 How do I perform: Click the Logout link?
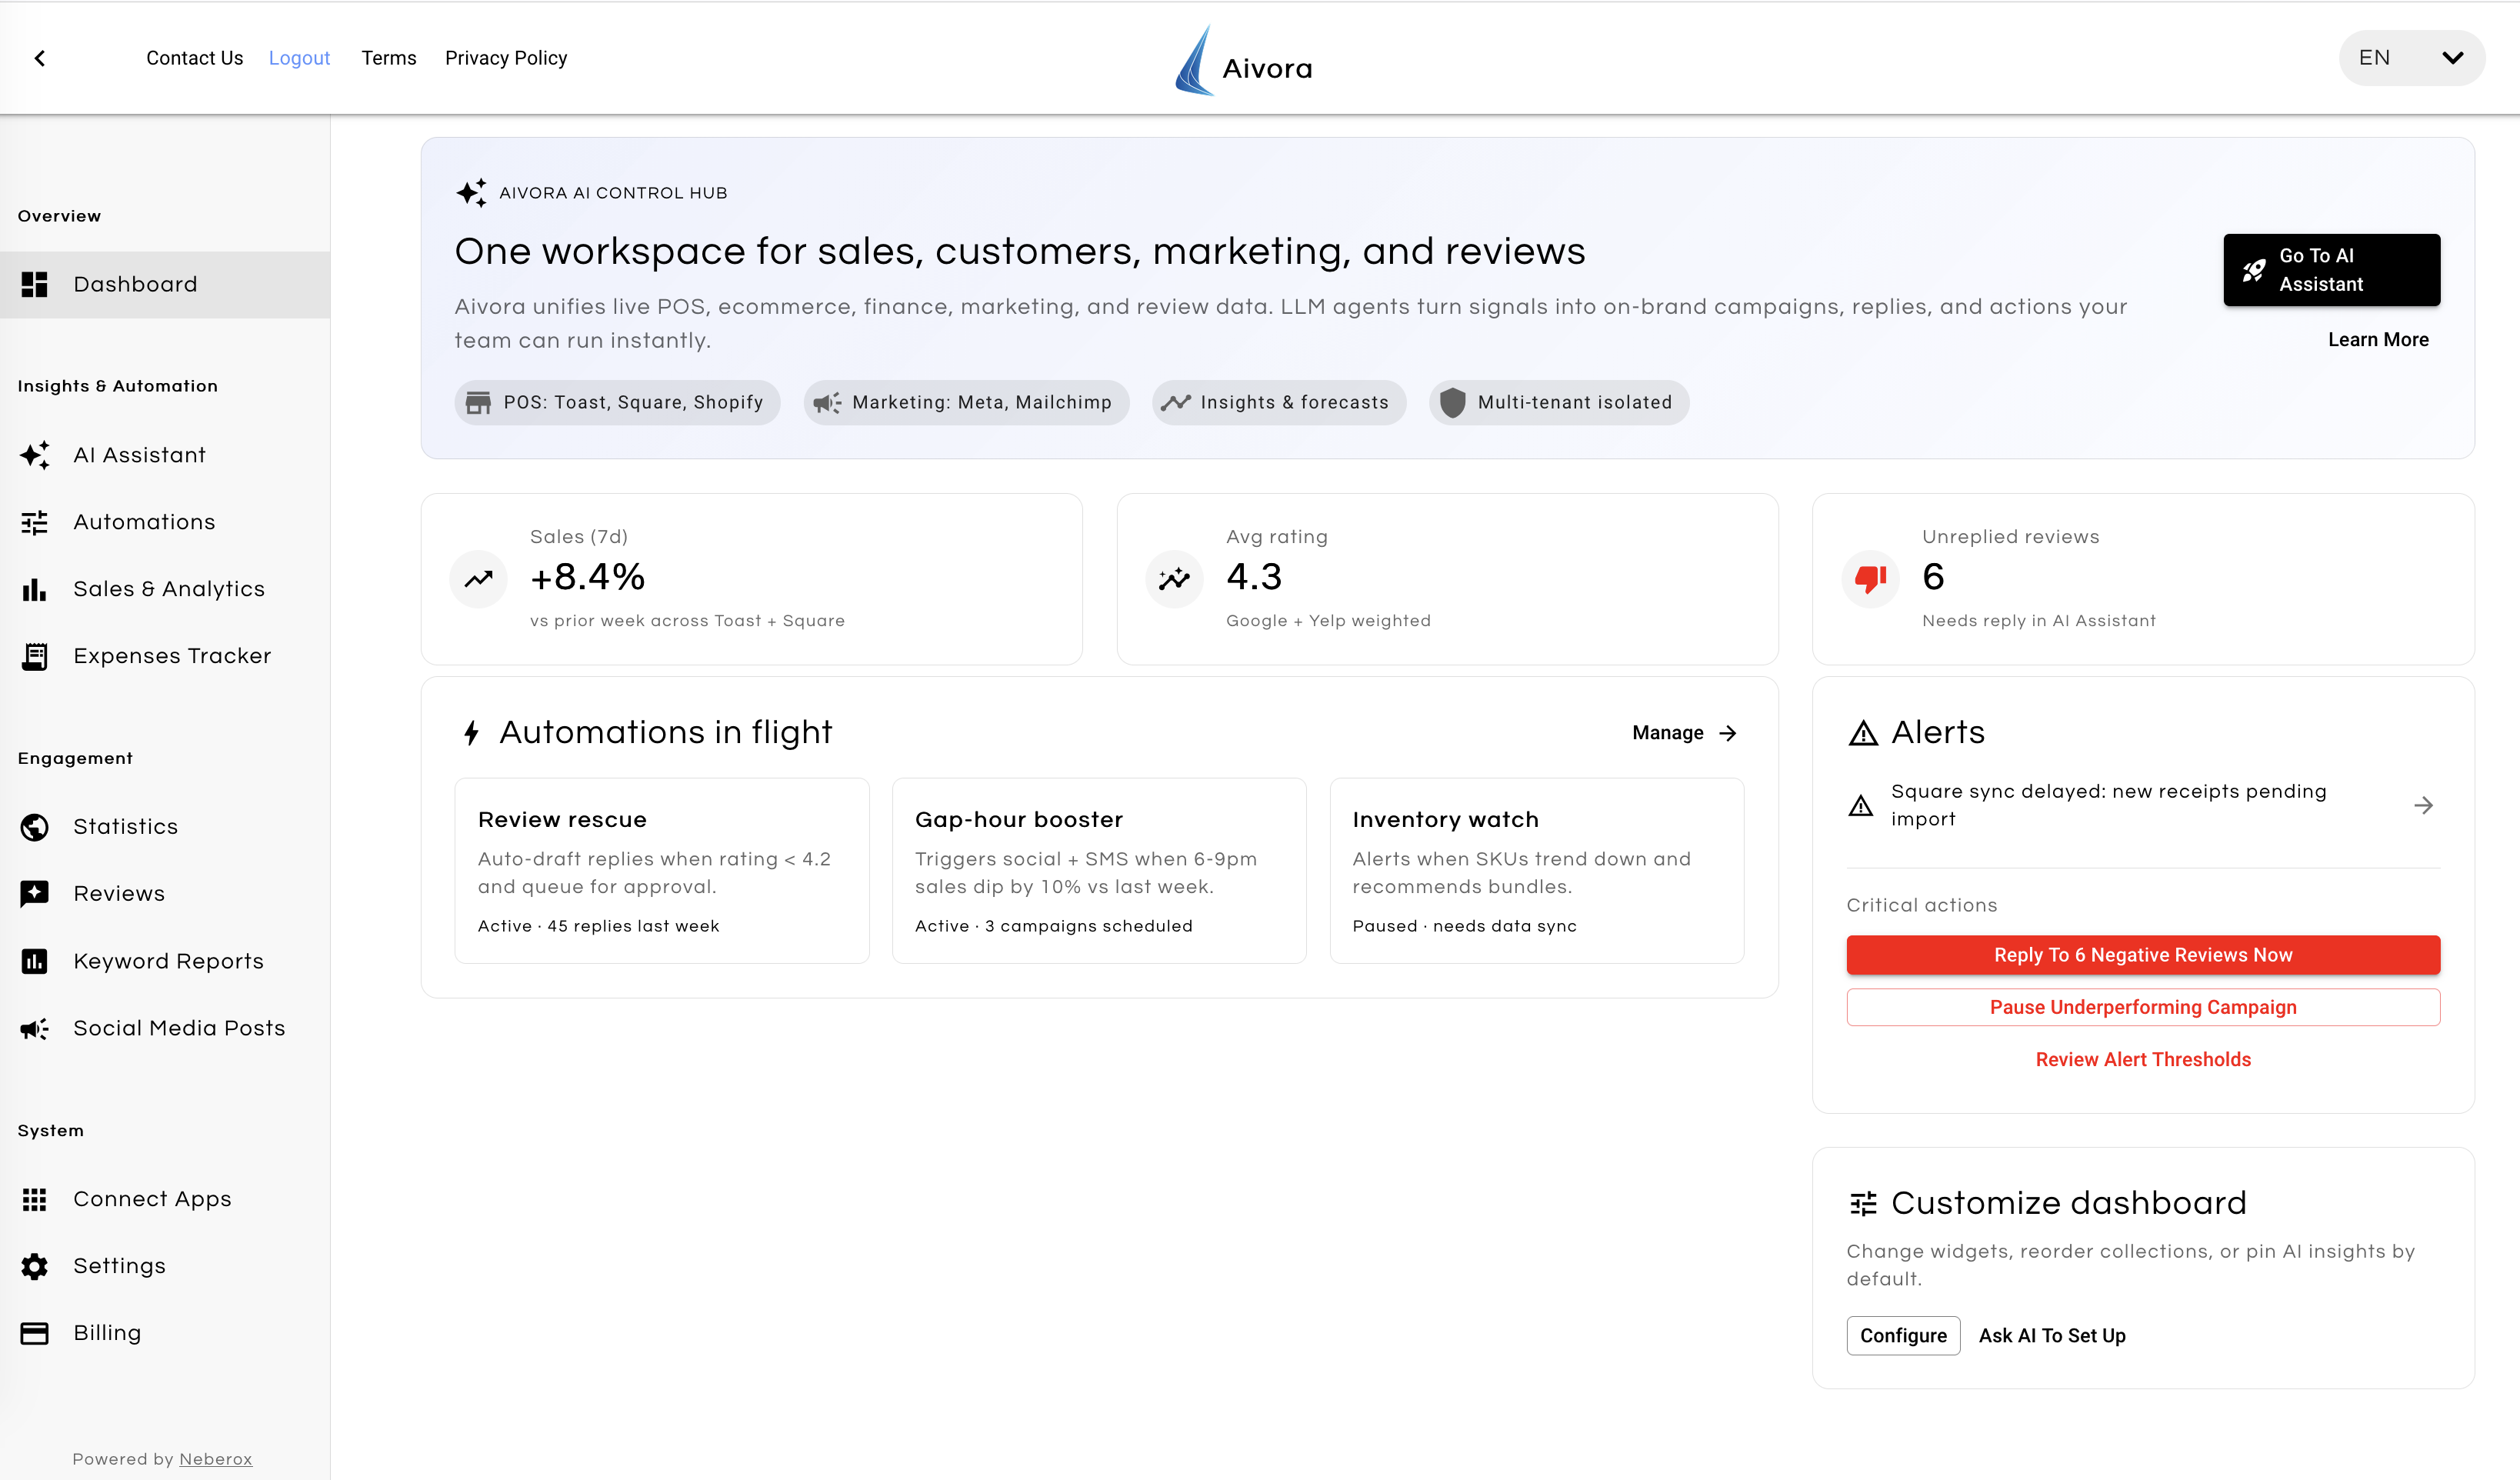299,58
